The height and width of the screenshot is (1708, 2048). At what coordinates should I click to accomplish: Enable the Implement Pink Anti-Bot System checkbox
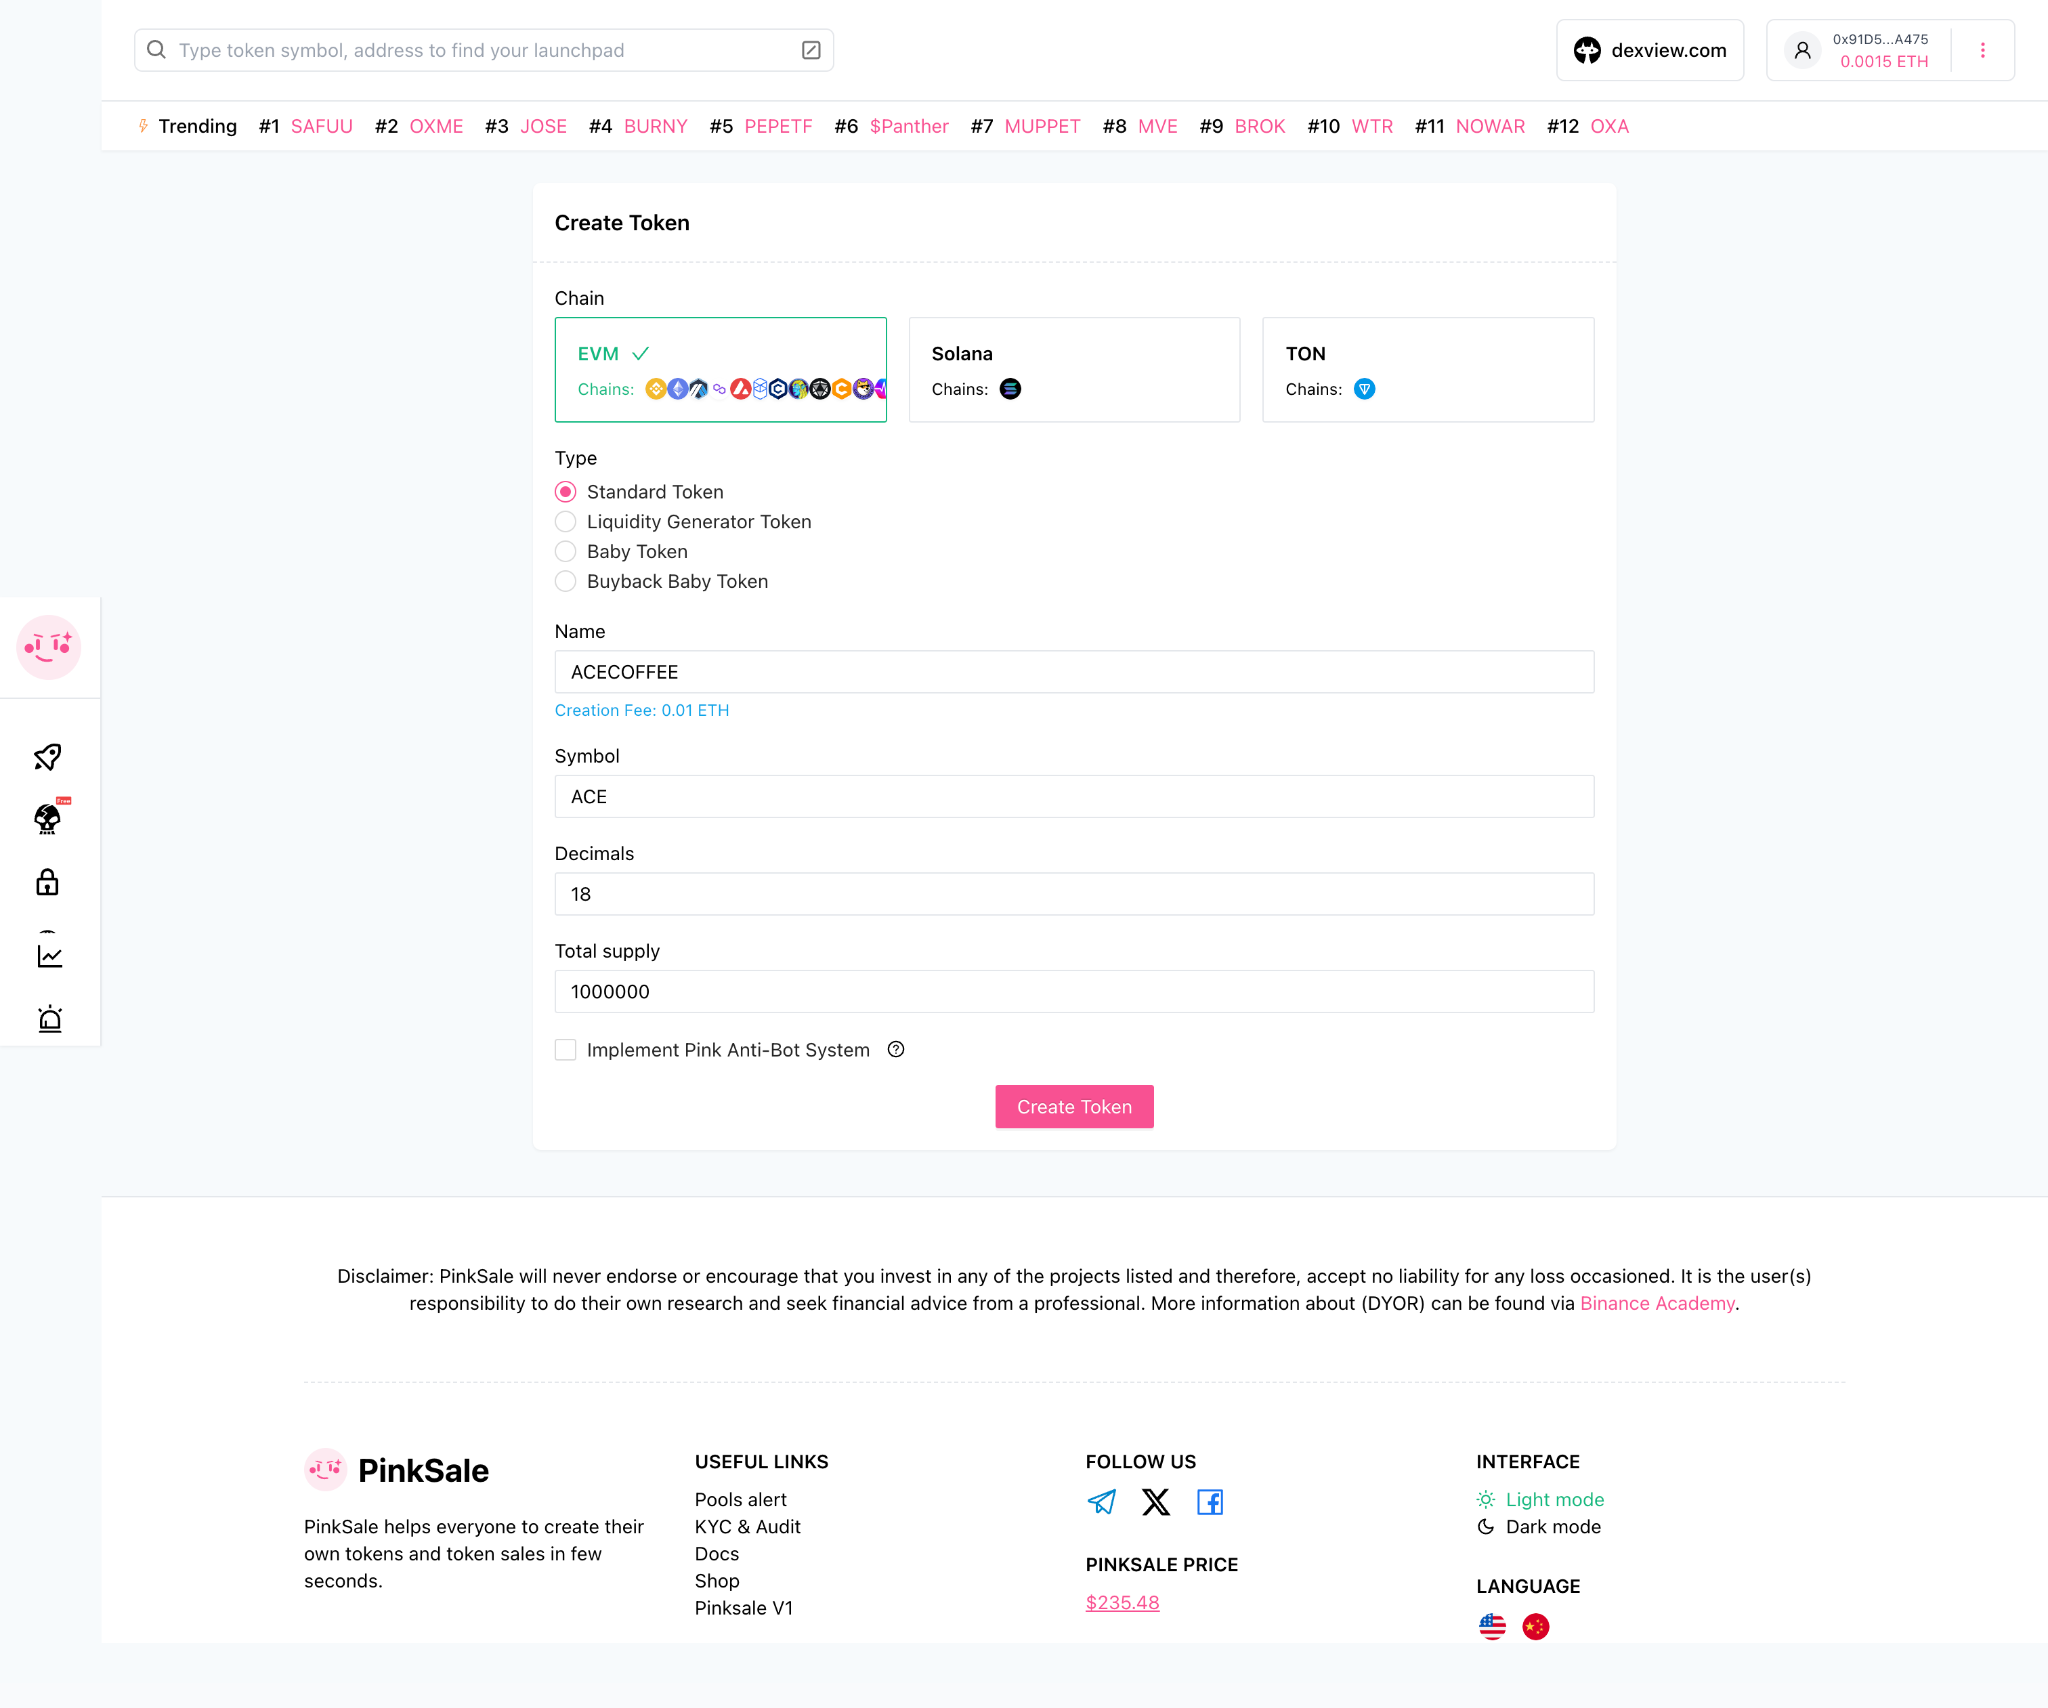coord(565,1049)
